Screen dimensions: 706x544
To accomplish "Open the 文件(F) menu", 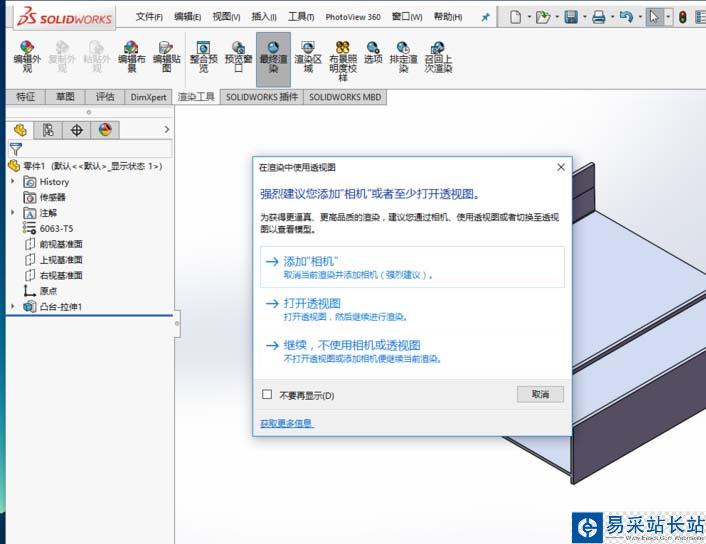I will click(149, 17).
